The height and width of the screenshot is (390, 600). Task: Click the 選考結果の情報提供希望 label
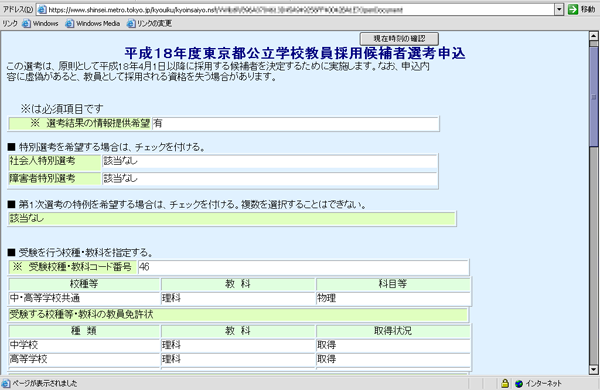click(x=80, y=124)
